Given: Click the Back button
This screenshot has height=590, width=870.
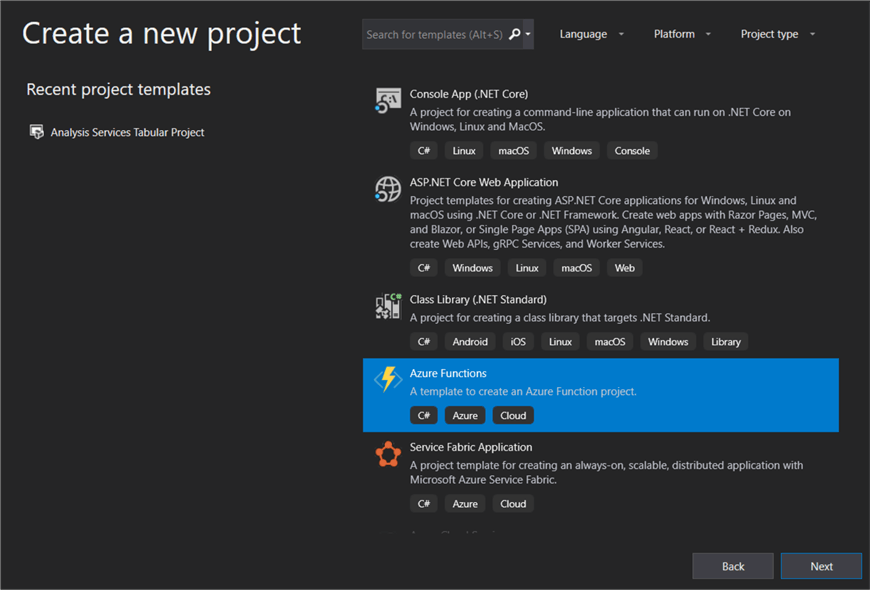Looking at the screenshot, I should (x=733, y=565).
